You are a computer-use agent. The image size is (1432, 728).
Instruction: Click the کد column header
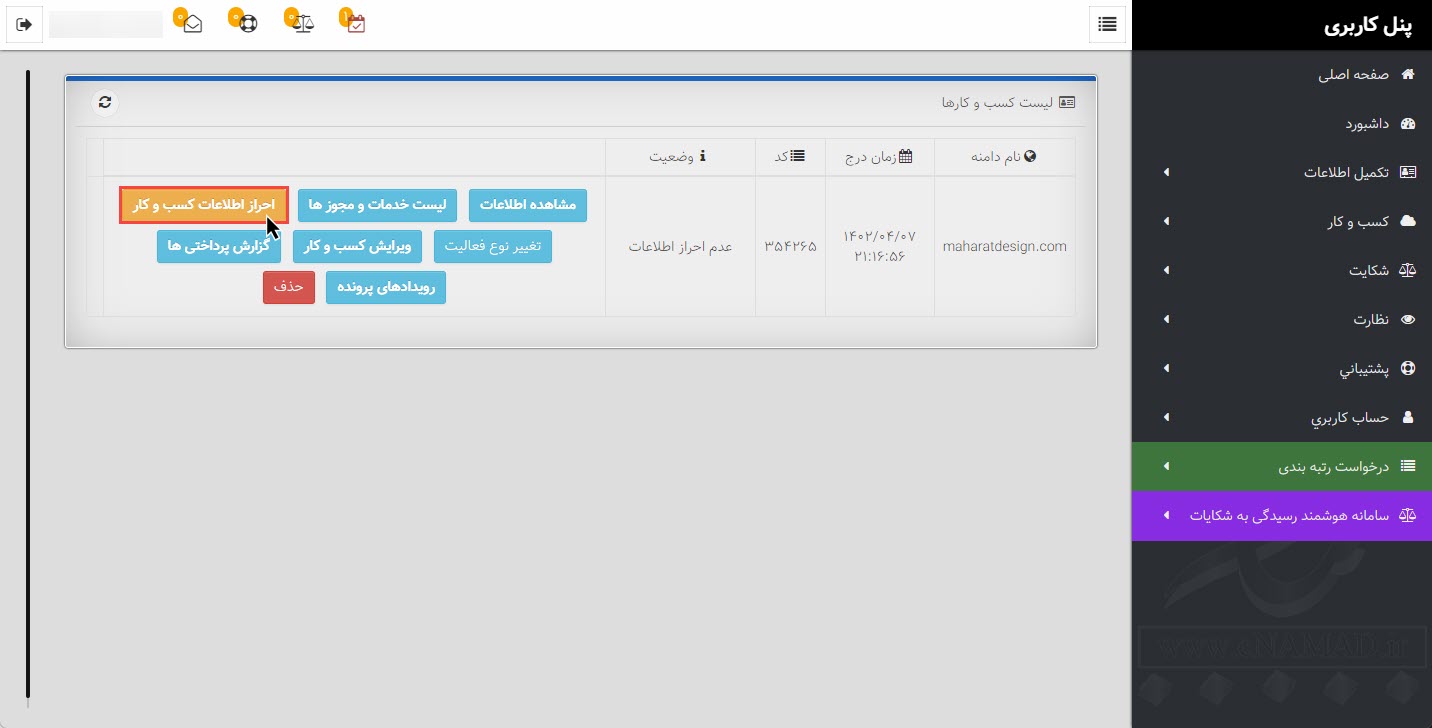790,157
